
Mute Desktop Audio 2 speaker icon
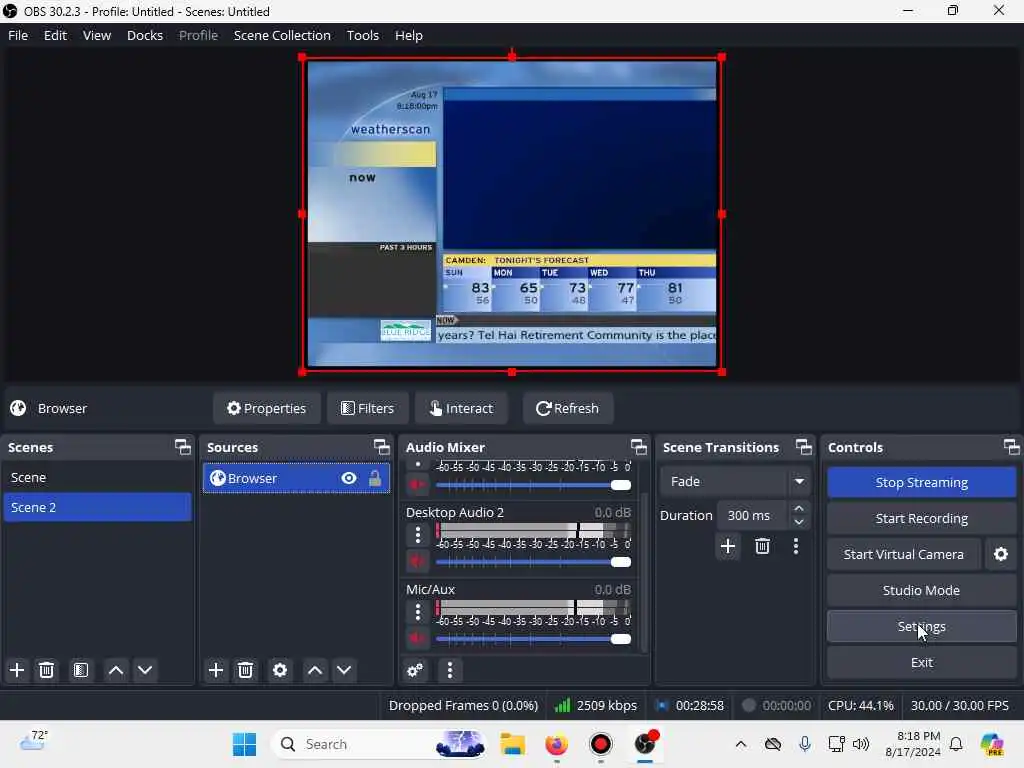(417, 562)
